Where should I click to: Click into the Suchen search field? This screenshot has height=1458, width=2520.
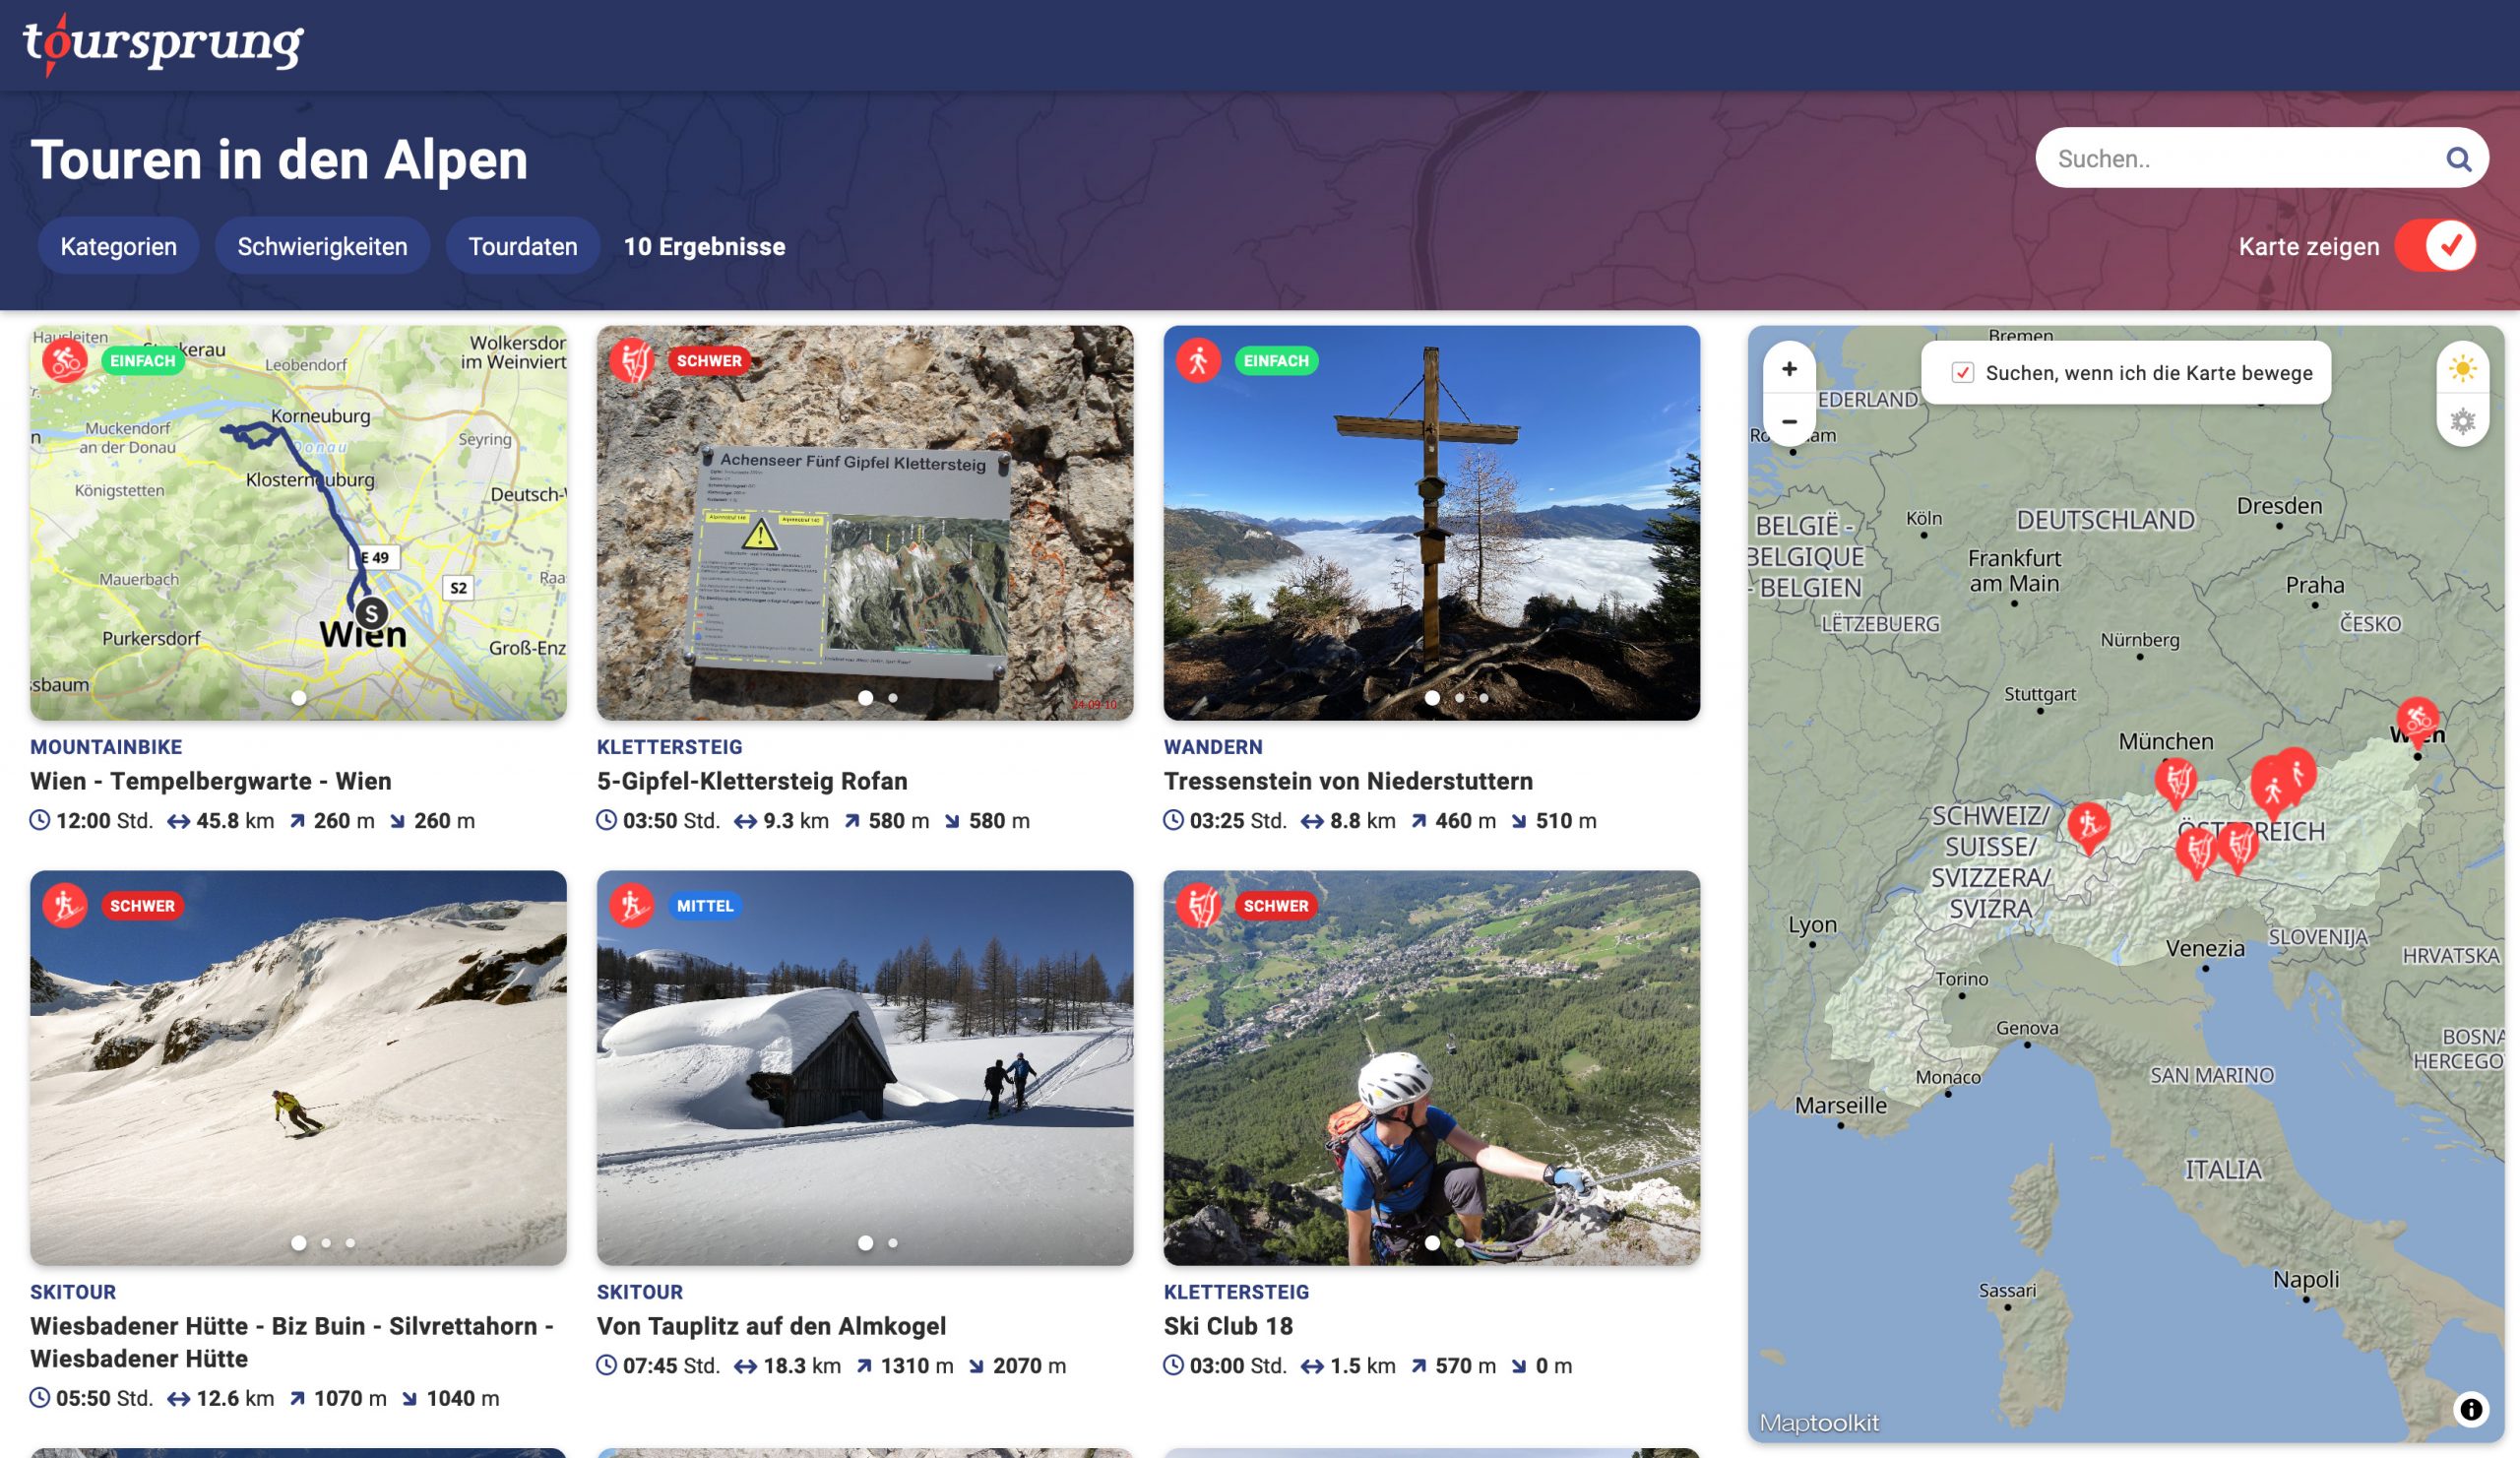[x=2230, y=159]
